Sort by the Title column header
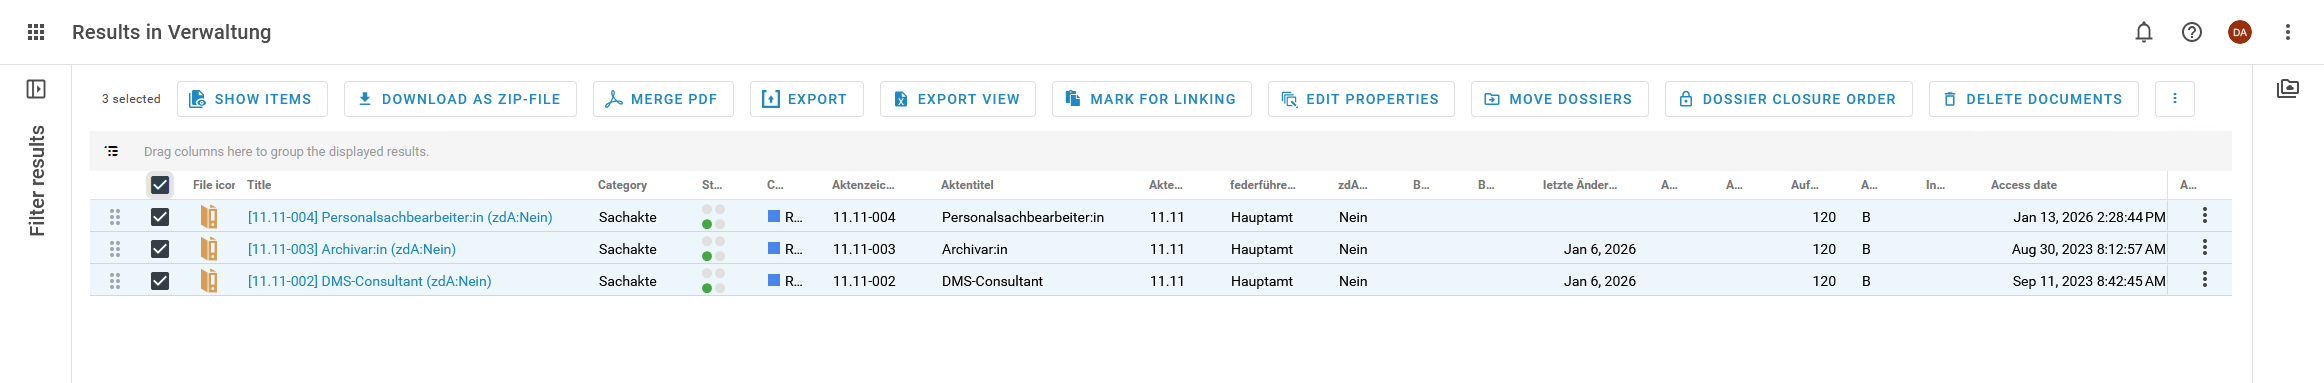 tap(259, 185)
